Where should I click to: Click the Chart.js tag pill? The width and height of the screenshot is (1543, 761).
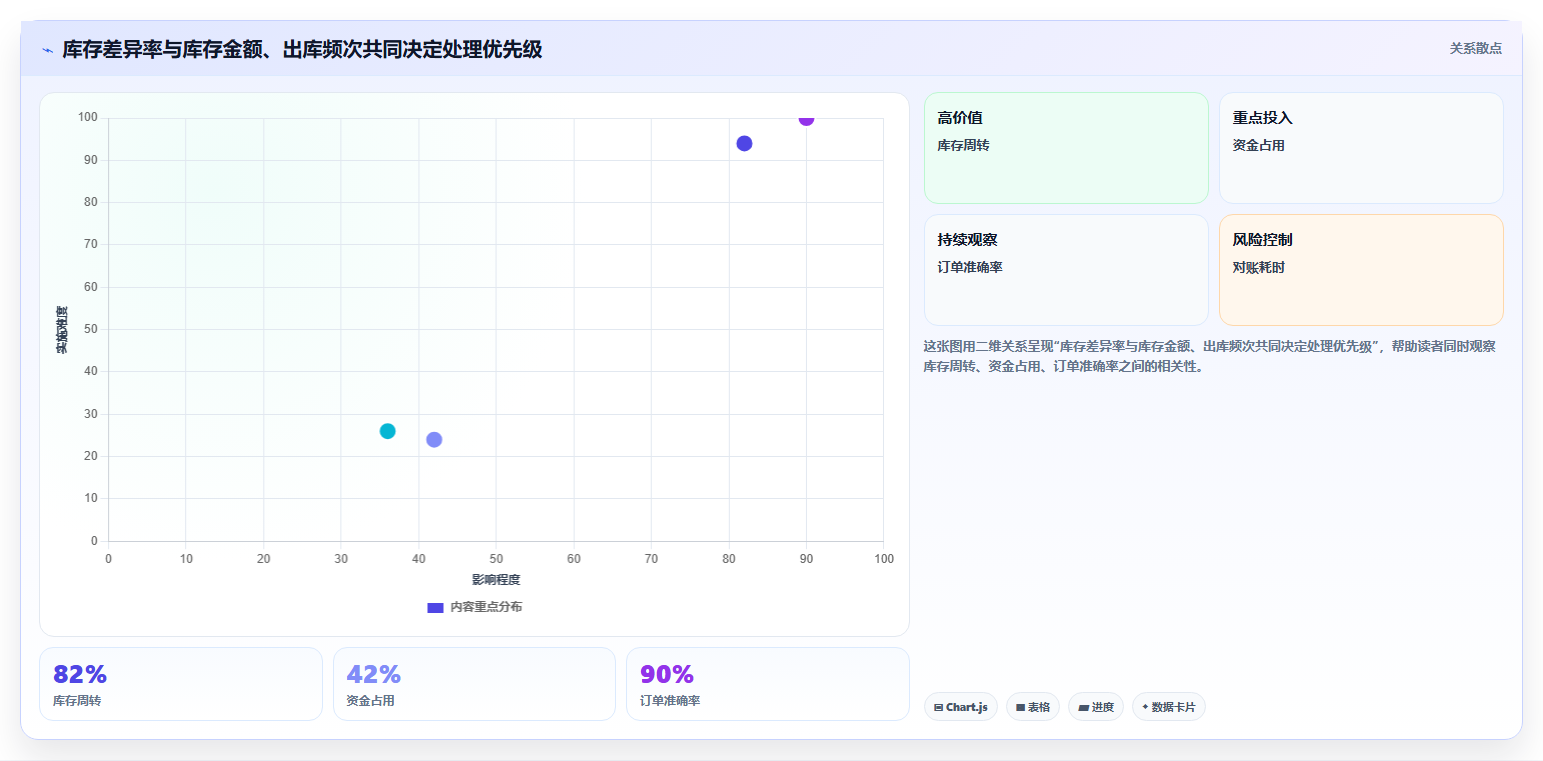pyautogui.click(x=960, y=707)
